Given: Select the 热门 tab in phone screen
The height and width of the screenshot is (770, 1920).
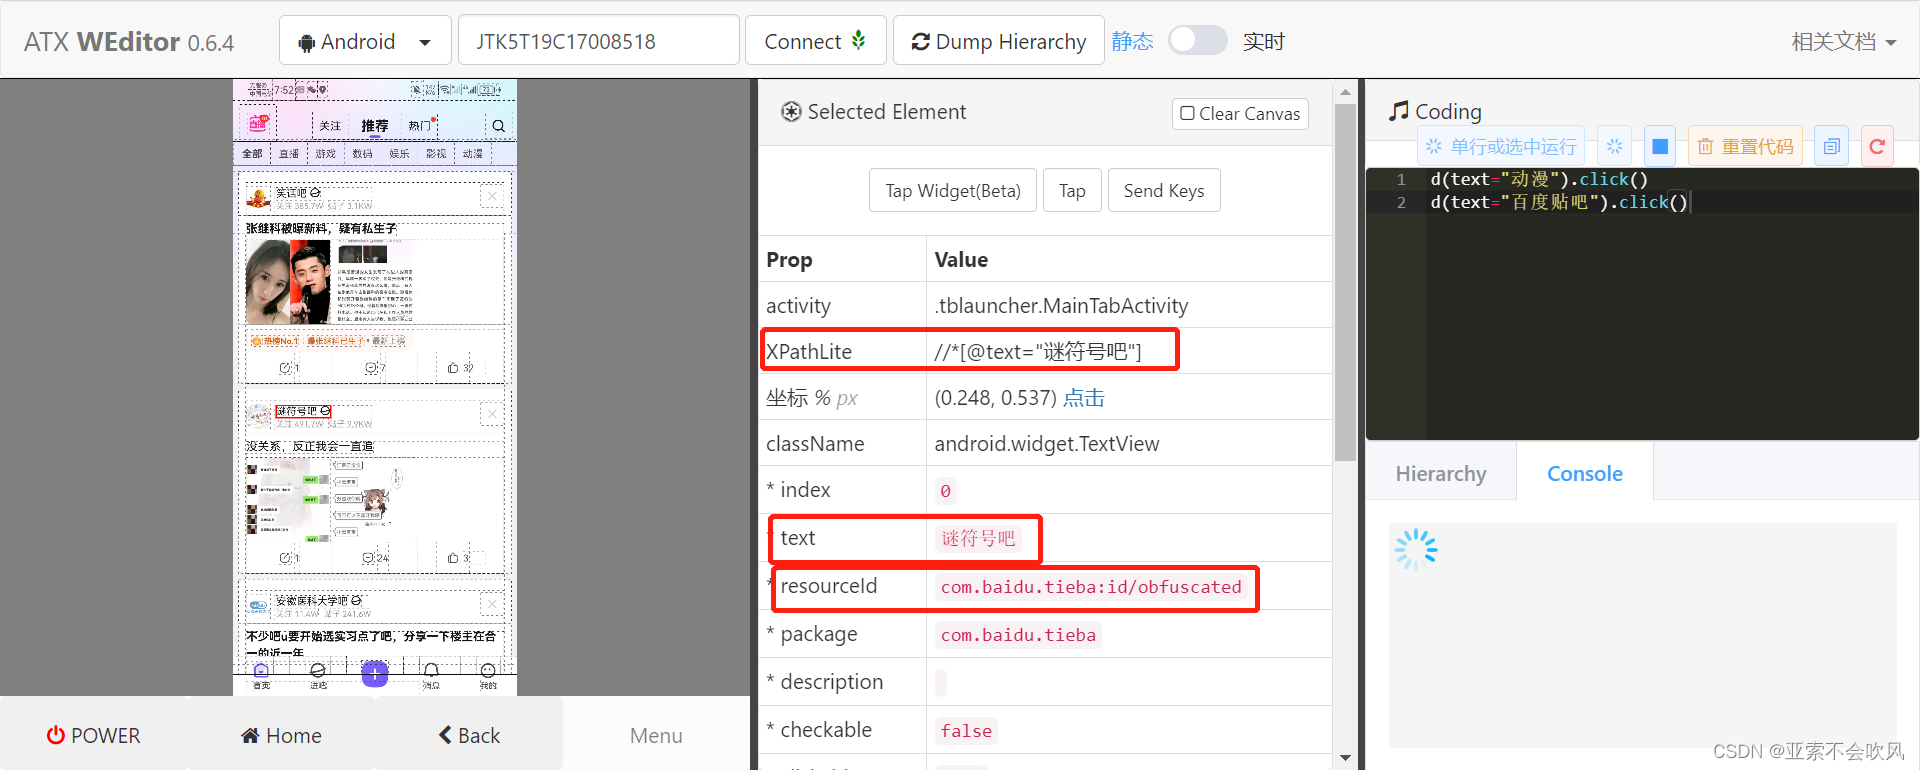Looking at the screenshot, I should tap(420, 126).
